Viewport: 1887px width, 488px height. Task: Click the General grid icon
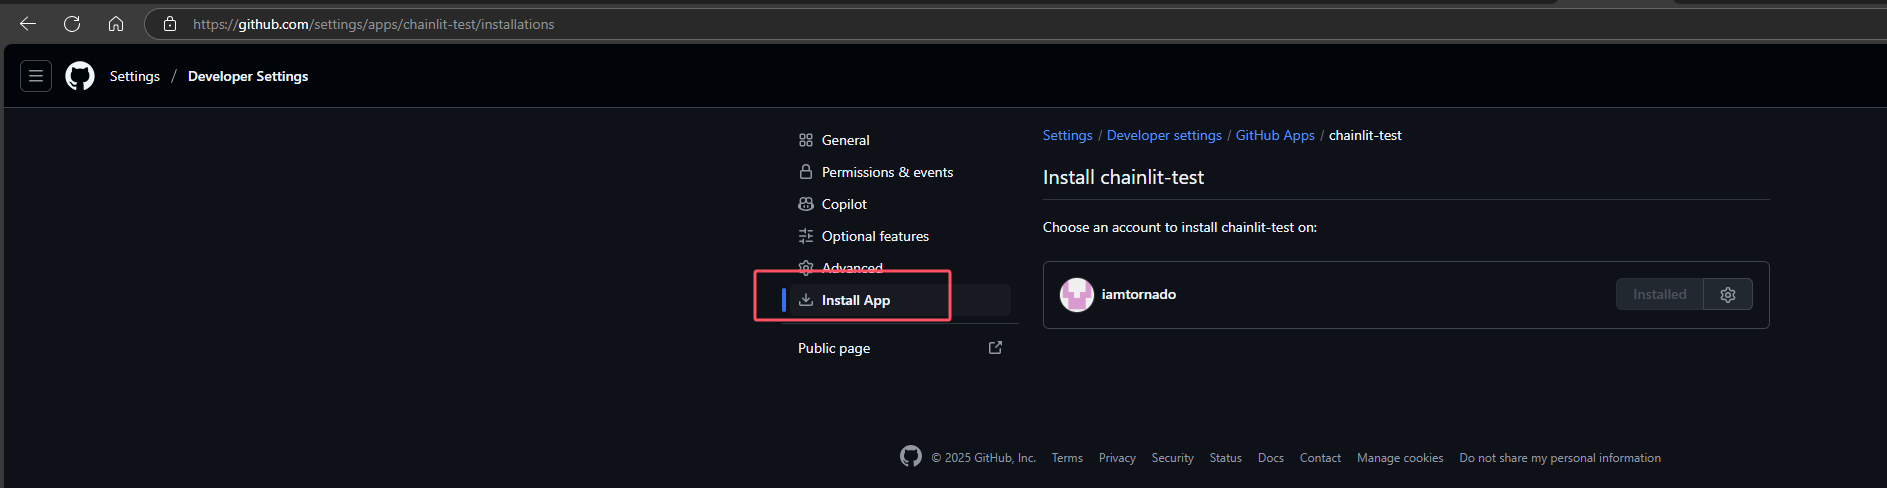[x=806, y=140]
